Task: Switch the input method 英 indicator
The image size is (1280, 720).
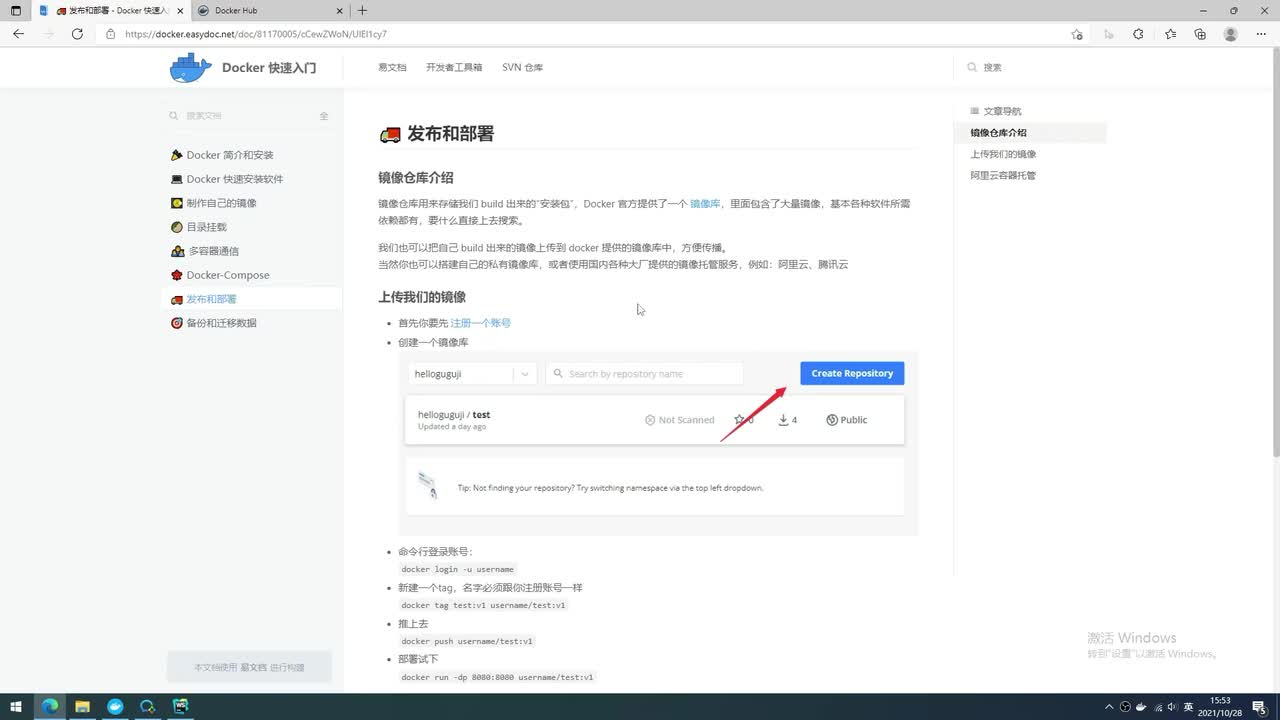Action: 1189,707
